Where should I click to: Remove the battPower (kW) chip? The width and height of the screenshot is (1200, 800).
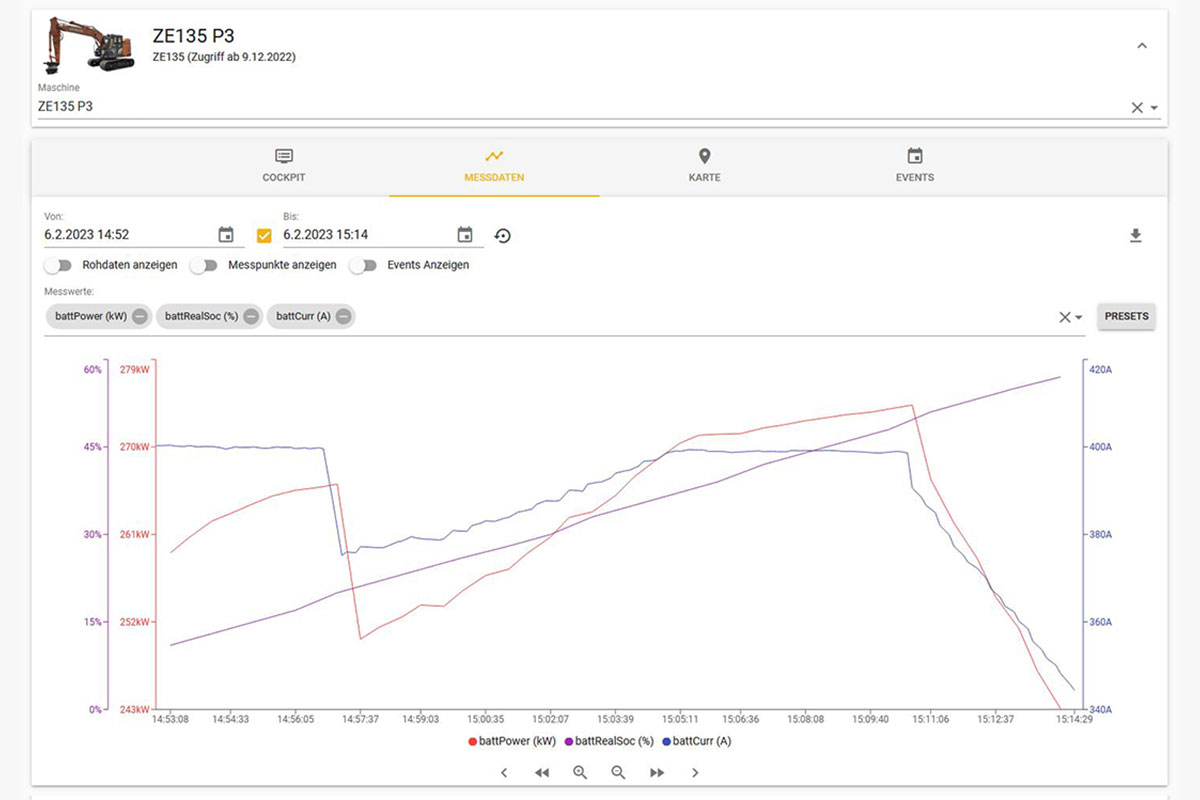coord(140,317)
